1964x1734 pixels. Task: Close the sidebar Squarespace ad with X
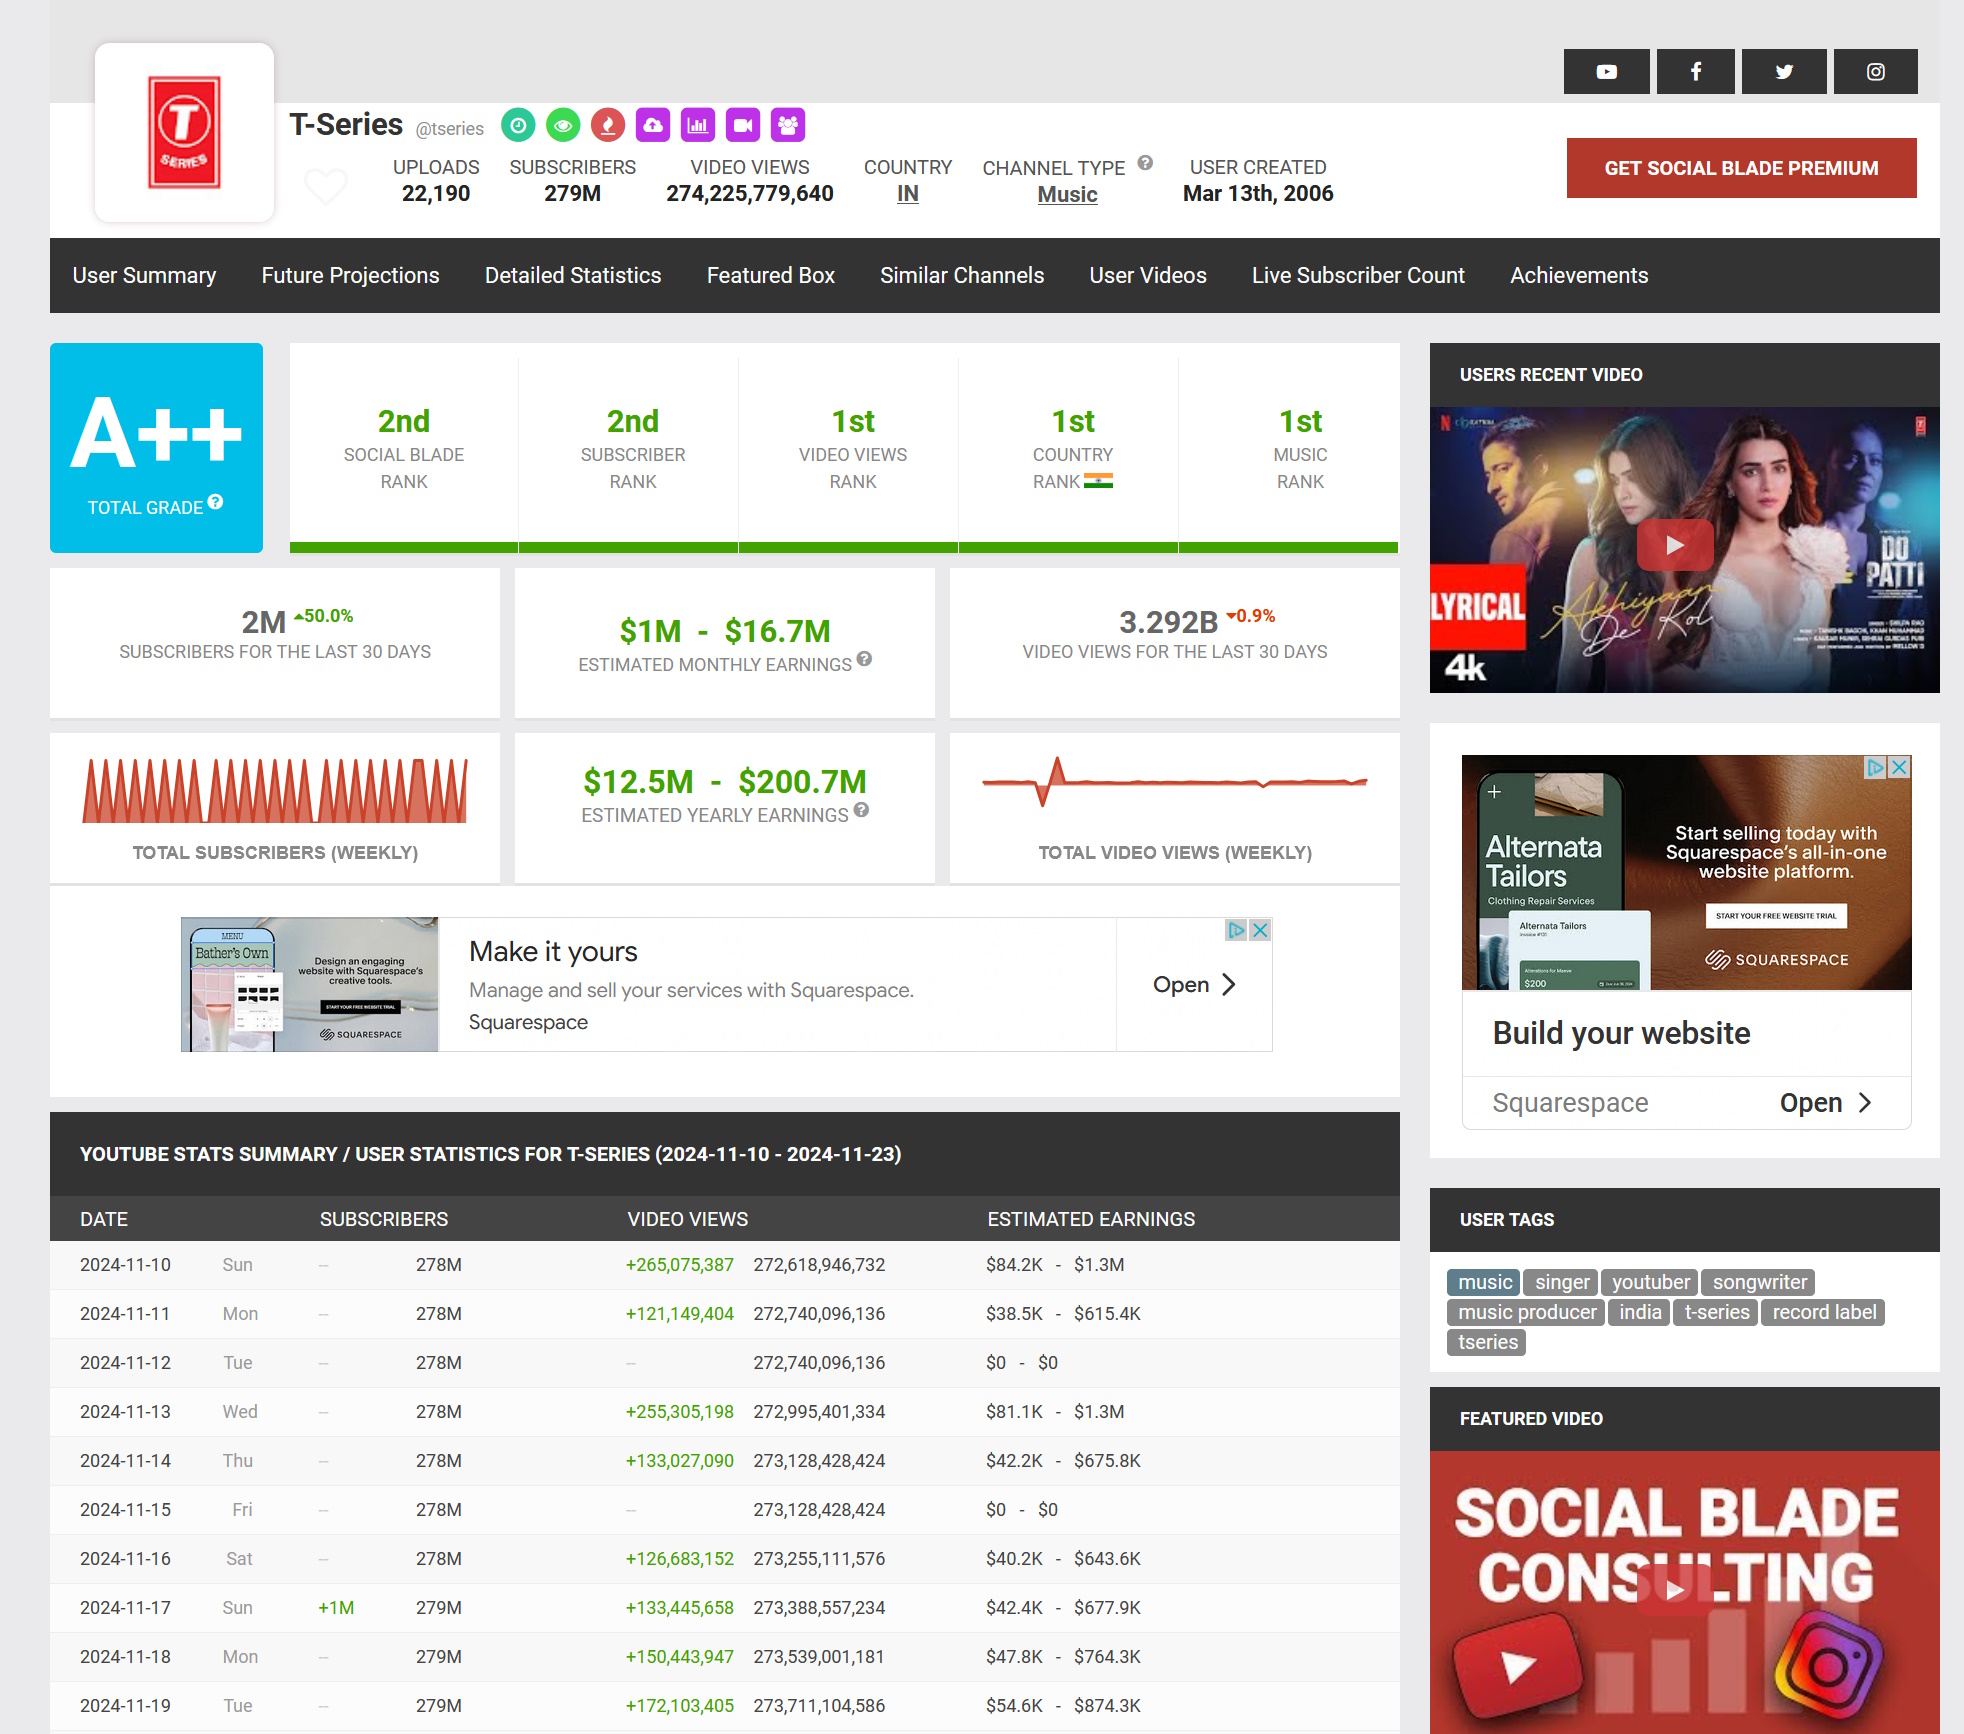(x=1899, y=767)
